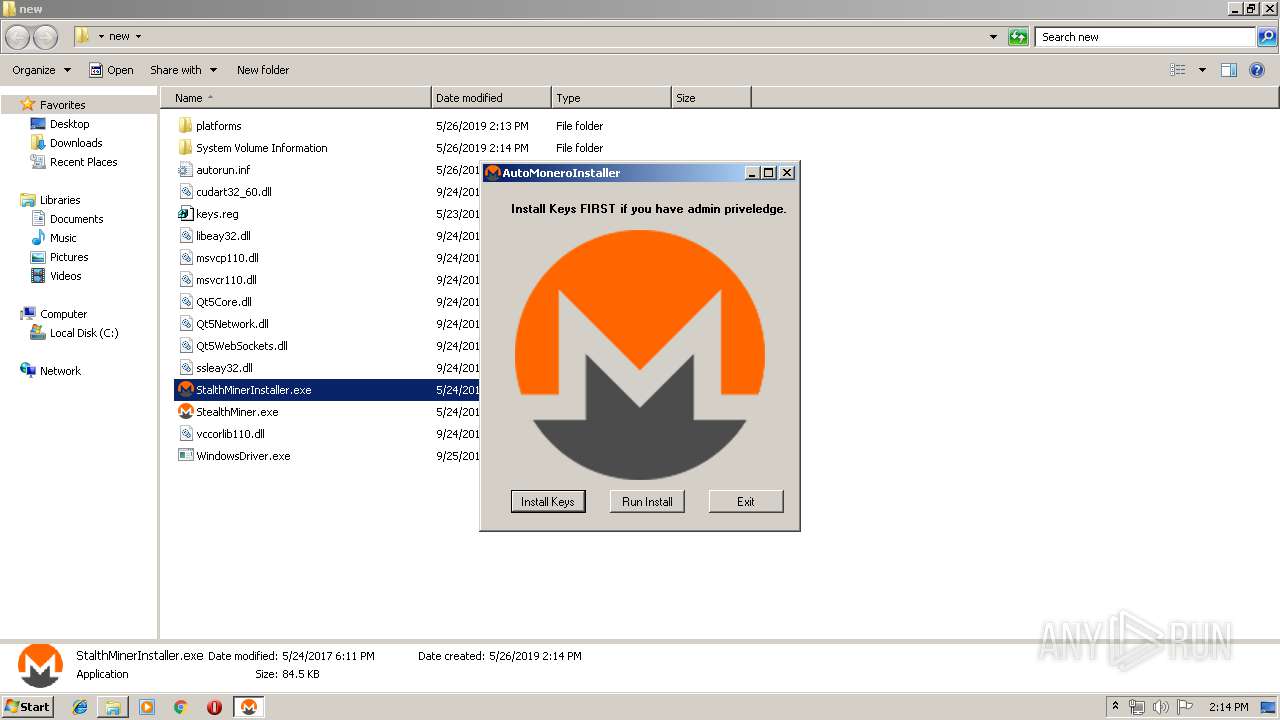Image resolution: width=1280 pixels, height=720 pixels.
Task: Open Explorer help icon
Action: click(x=1257, y=70)
